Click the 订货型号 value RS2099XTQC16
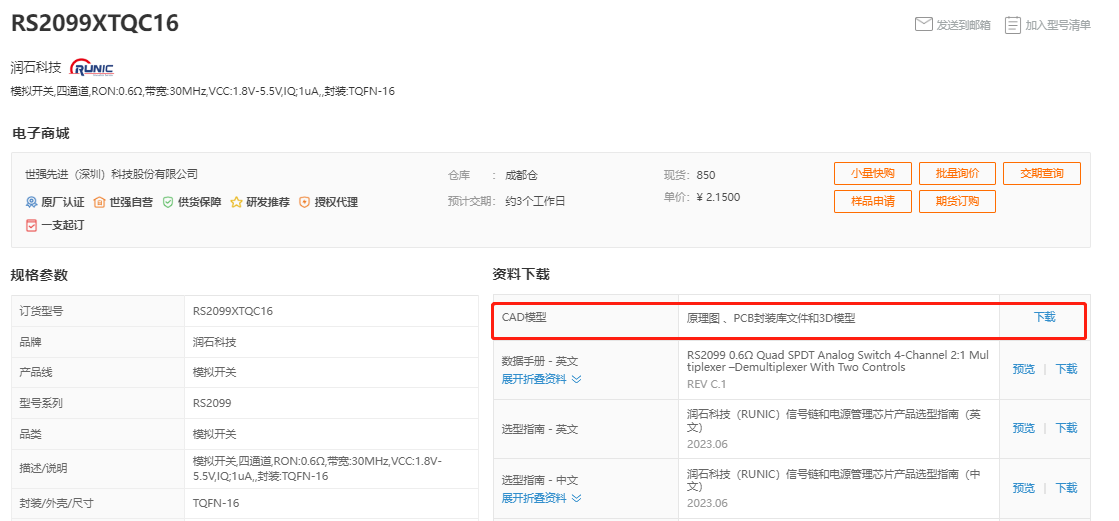Viewport: 1119px width, 521px height. 233,311
